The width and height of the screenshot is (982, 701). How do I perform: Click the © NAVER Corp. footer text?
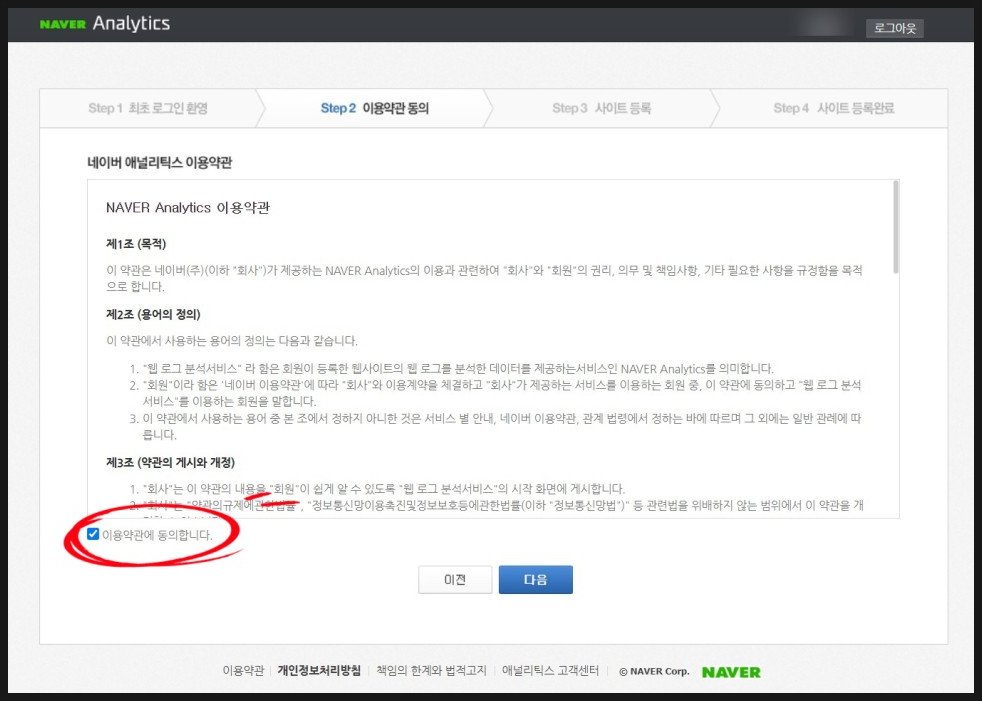click(654, 672)
